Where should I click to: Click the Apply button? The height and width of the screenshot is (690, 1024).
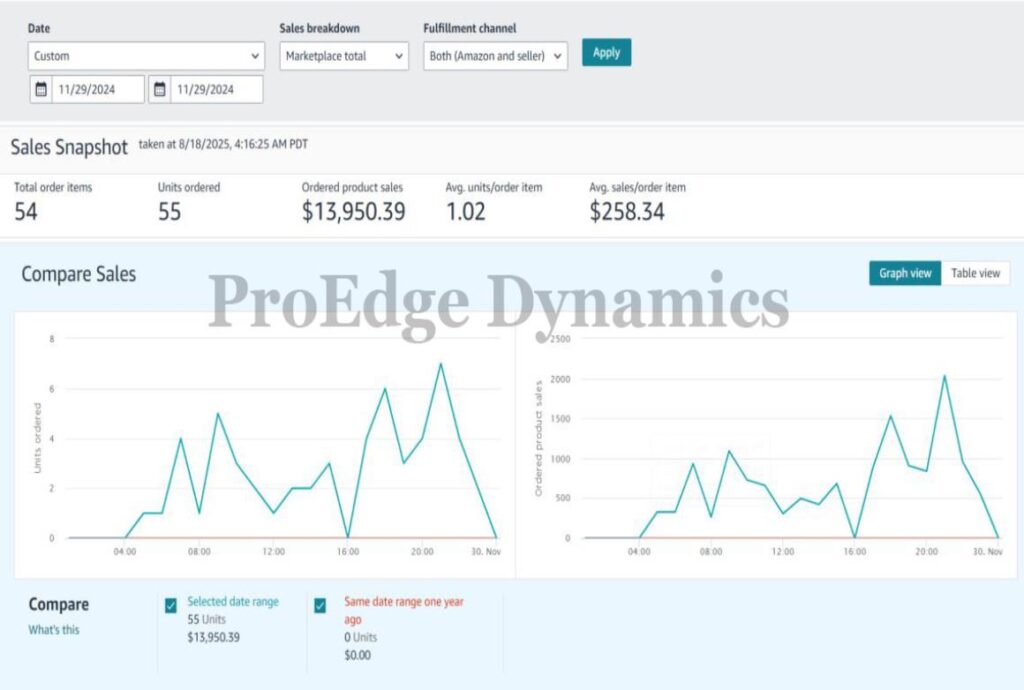point(606,53)
